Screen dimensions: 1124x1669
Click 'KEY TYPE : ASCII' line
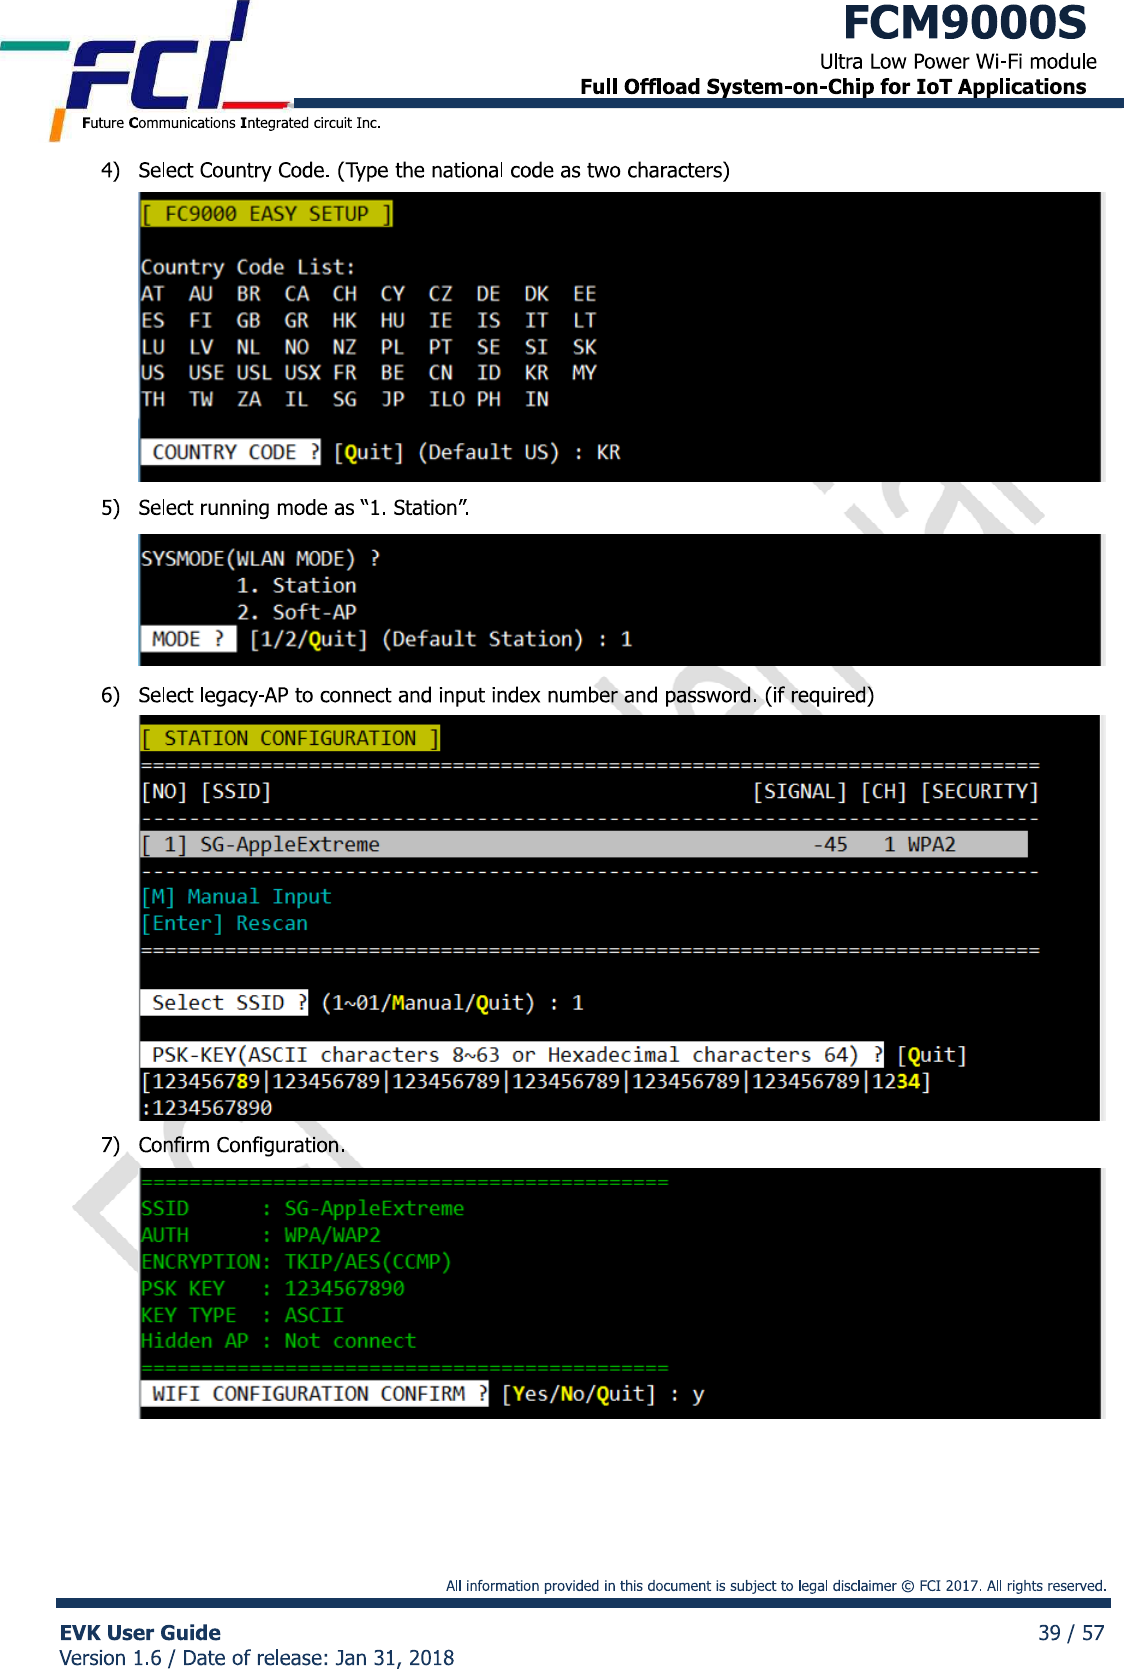click(x=242, y=1315)
